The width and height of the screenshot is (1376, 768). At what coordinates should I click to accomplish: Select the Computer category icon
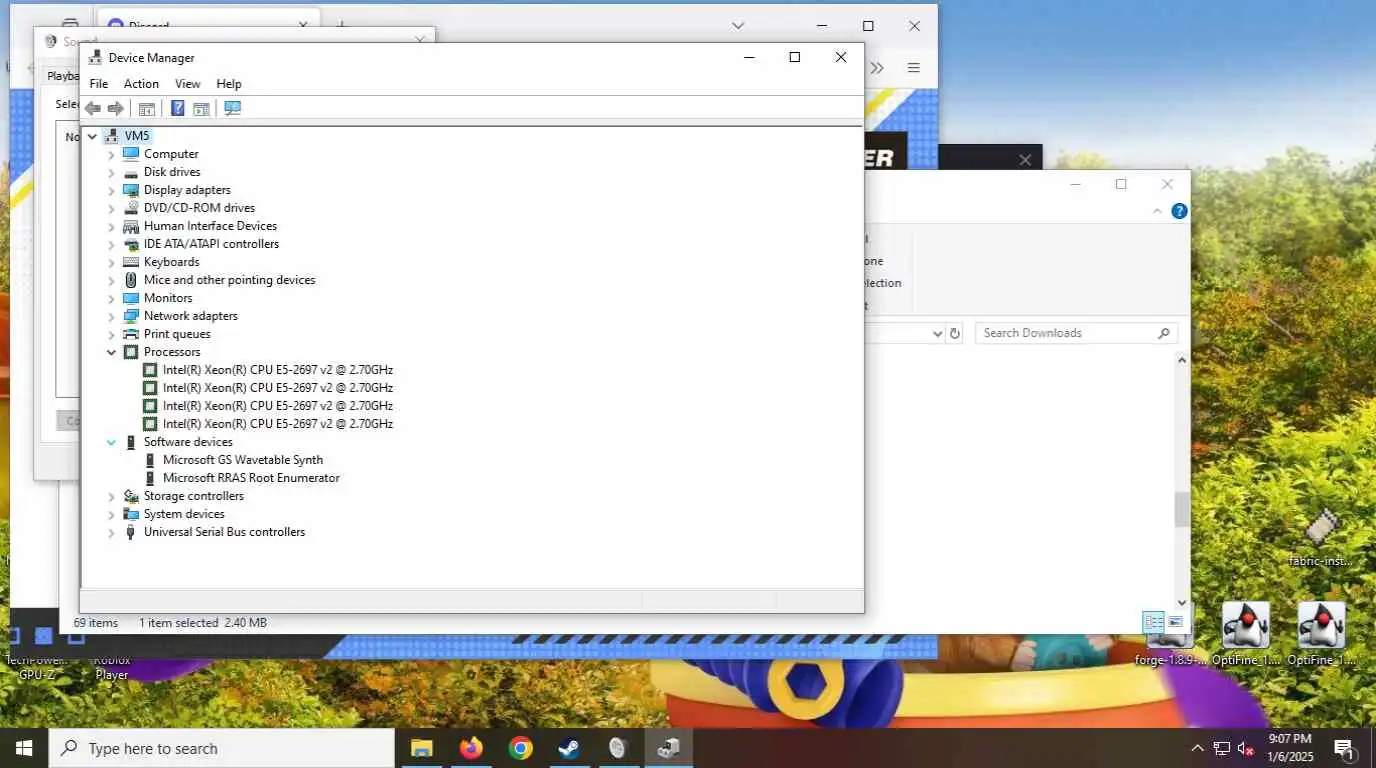[x=131, y=154]
